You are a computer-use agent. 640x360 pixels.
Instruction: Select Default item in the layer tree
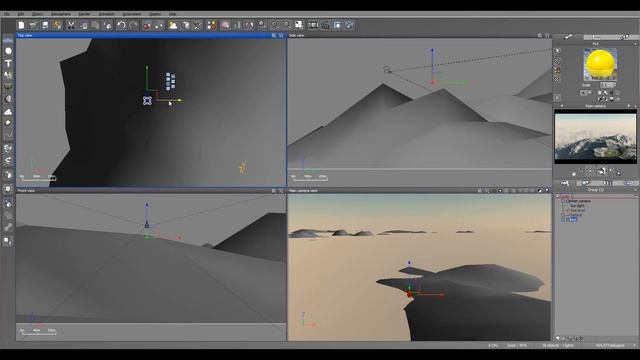(576, 215)
